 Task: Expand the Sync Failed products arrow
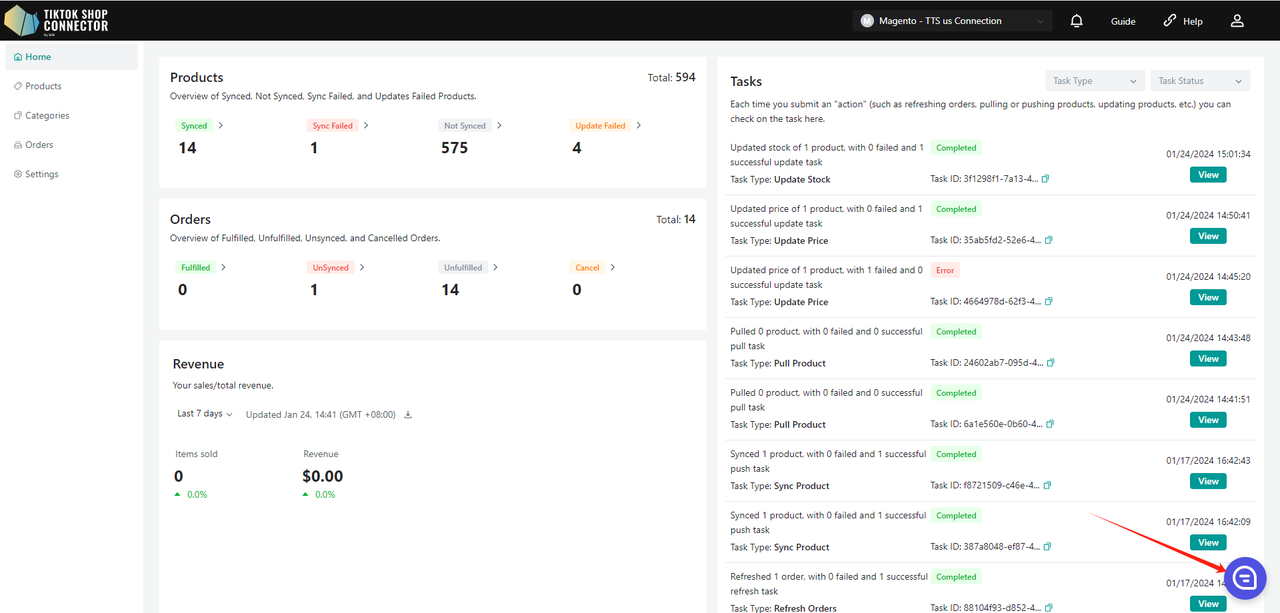(x=366, y=126)
